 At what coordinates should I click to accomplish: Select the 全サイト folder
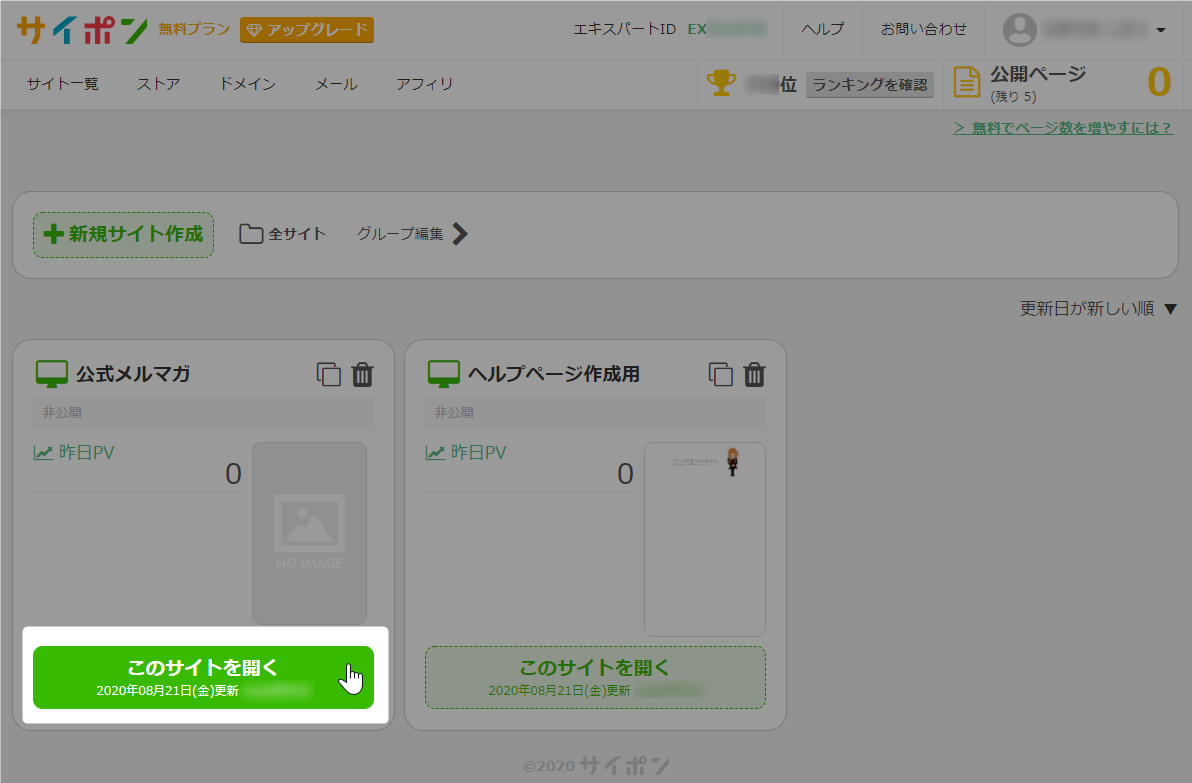pos(282,234)
